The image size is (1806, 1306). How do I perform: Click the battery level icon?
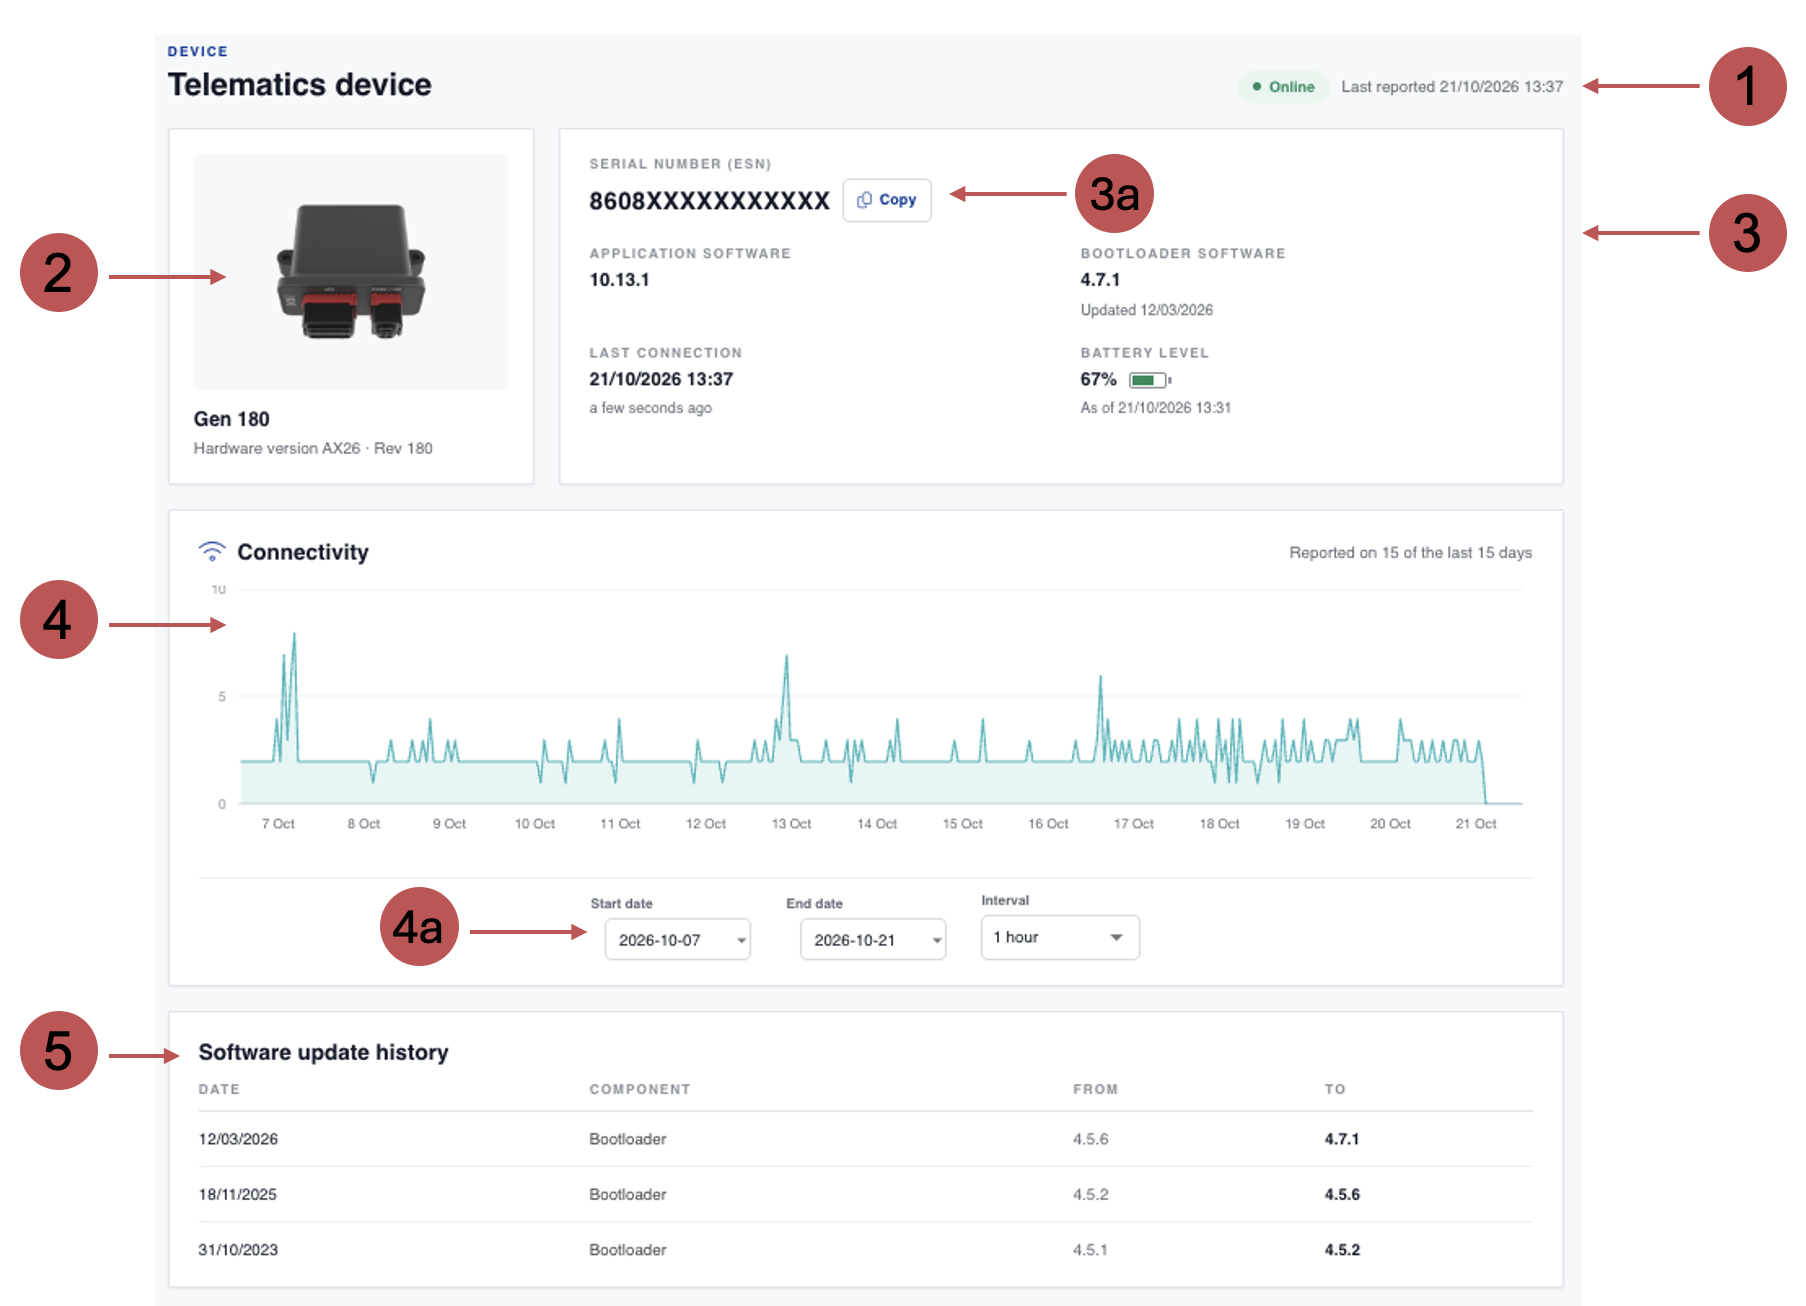(x=1150, y=380)
